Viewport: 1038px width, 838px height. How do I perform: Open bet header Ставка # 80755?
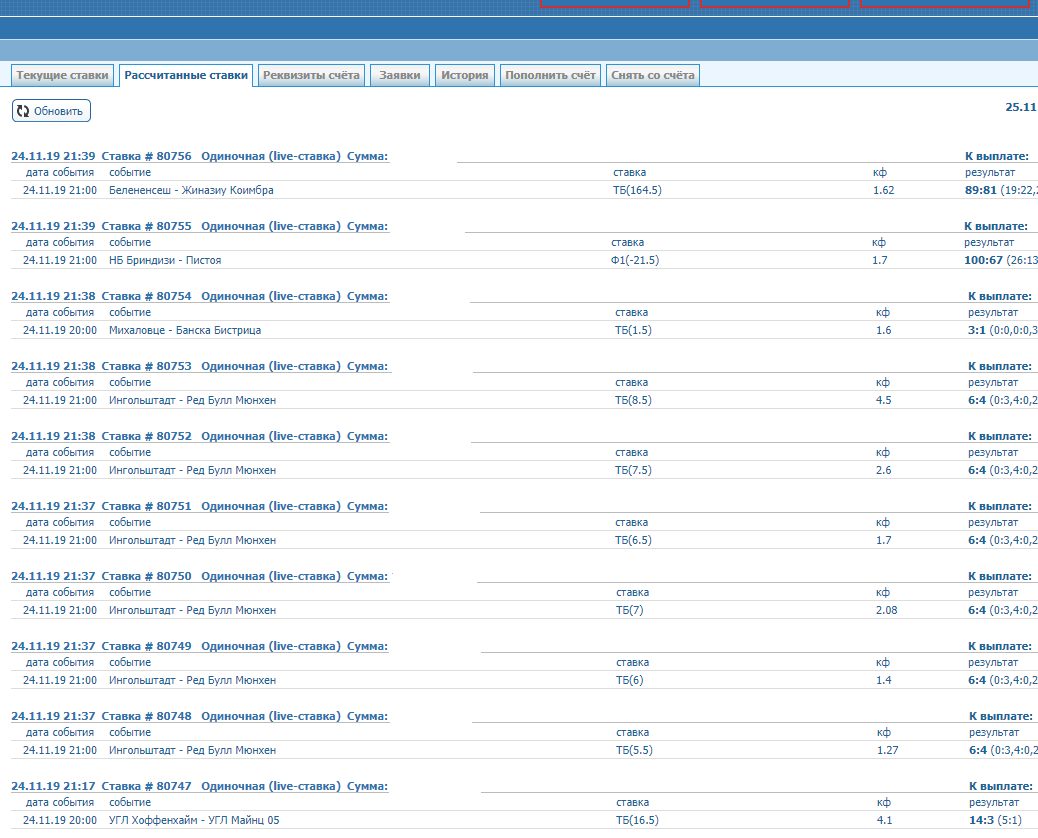click(146, 226)
